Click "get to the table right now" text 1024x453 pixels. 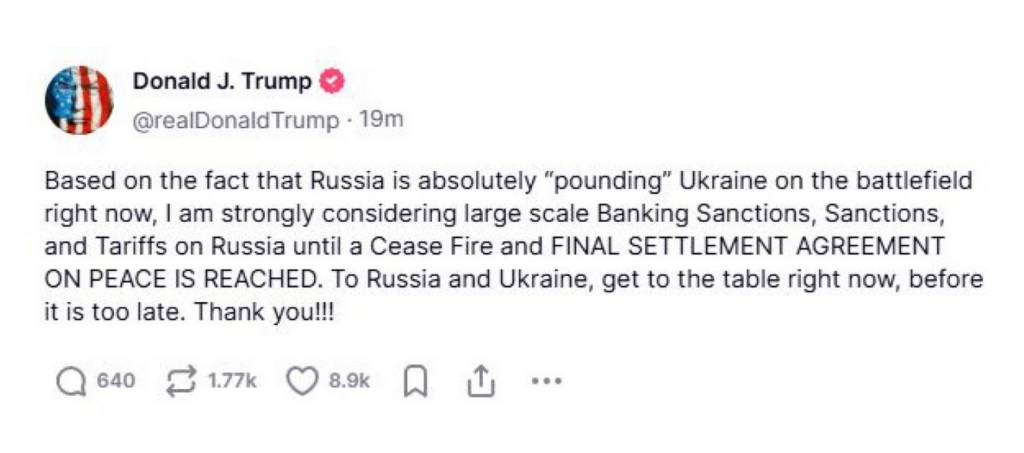coord(738,280)
